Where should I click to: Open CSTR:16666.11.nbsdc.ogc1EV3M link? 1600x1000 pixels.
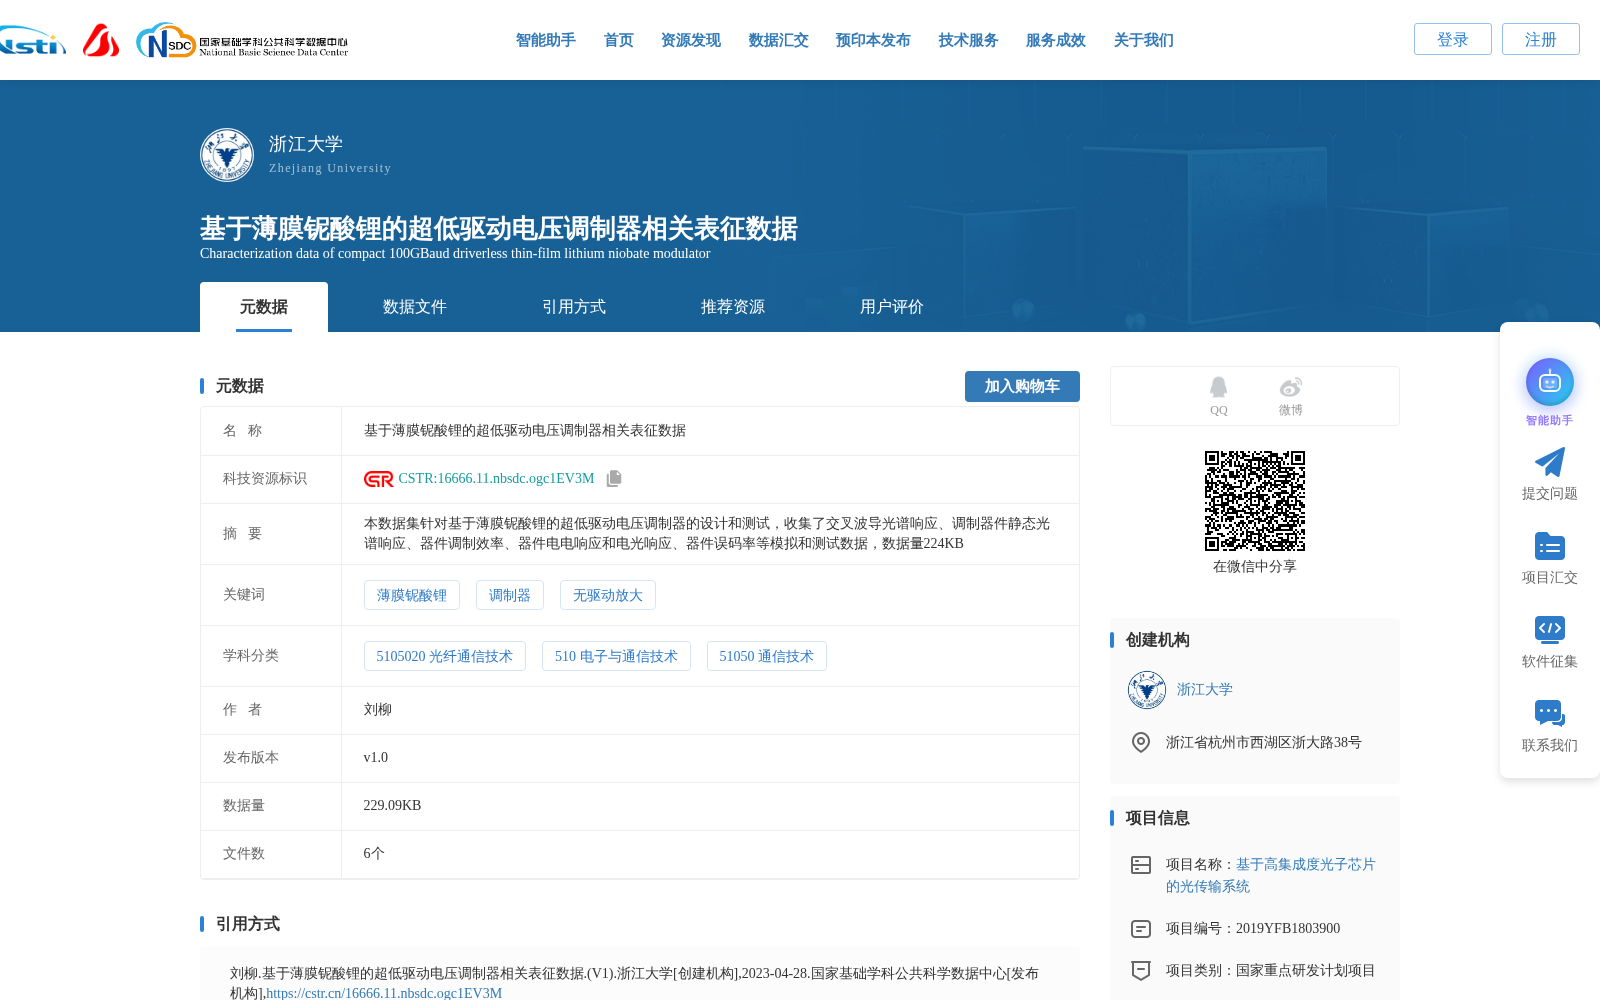coord(496,479)
